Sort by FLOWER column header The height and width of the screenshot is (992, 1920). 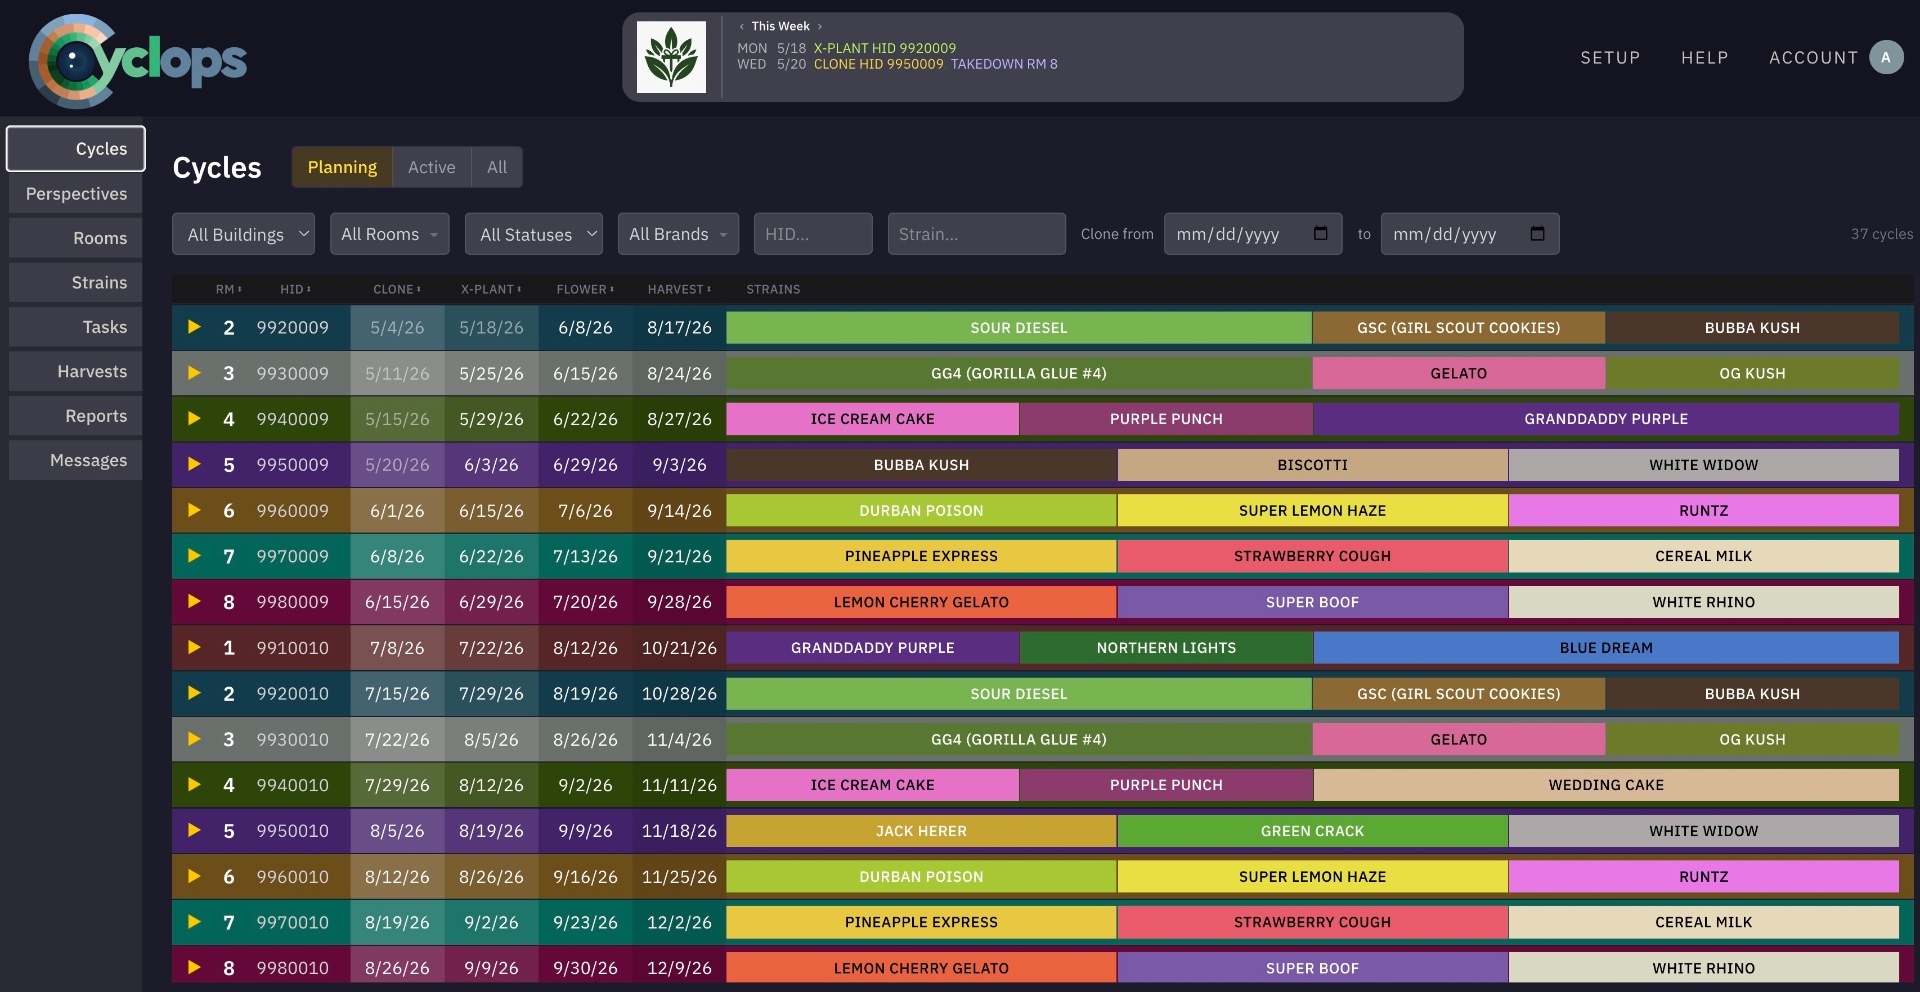[x=585, y=289]
